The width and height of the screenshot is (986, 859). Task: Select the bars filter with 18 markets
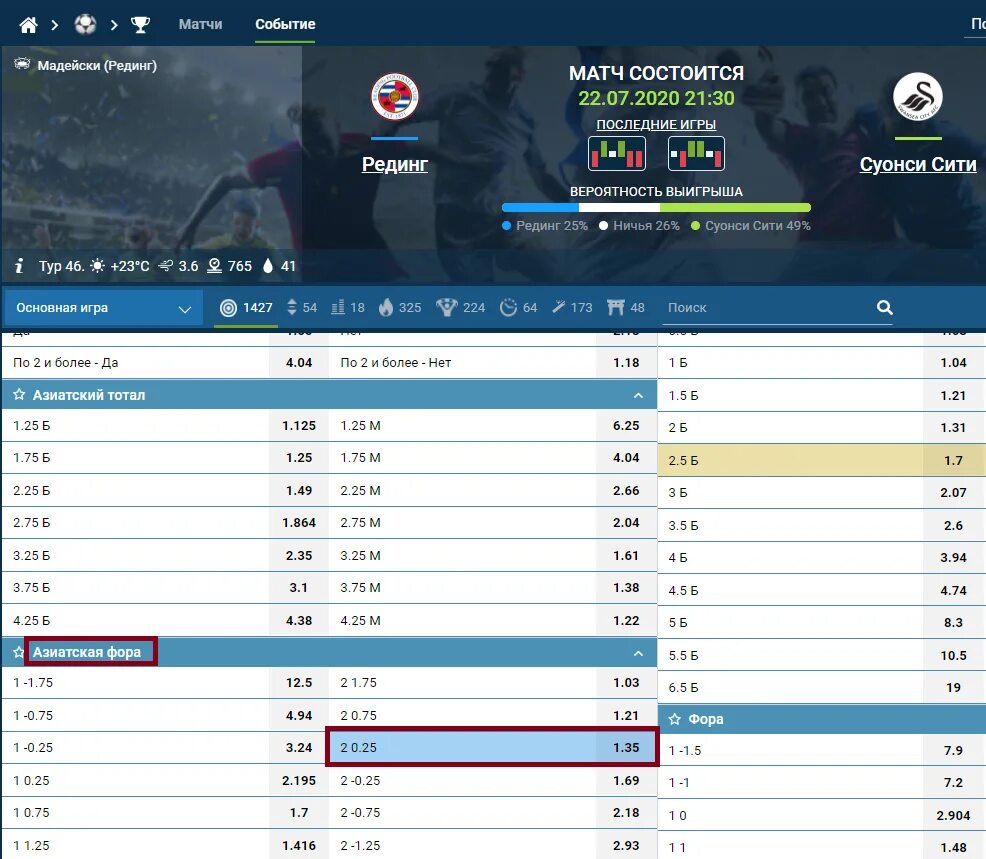click(x=348, y=308)
